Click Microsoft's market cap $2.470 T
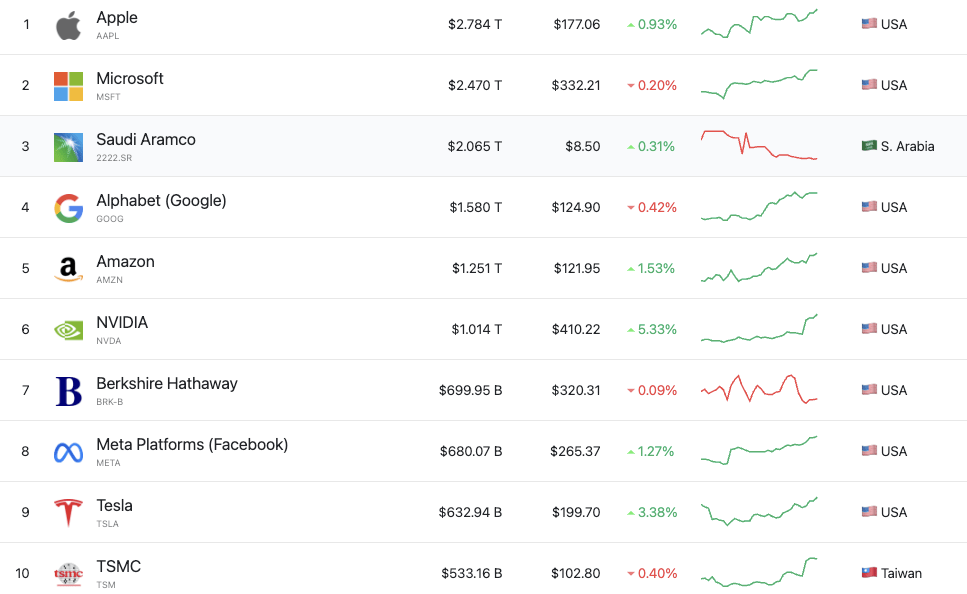 pos(475,86)
